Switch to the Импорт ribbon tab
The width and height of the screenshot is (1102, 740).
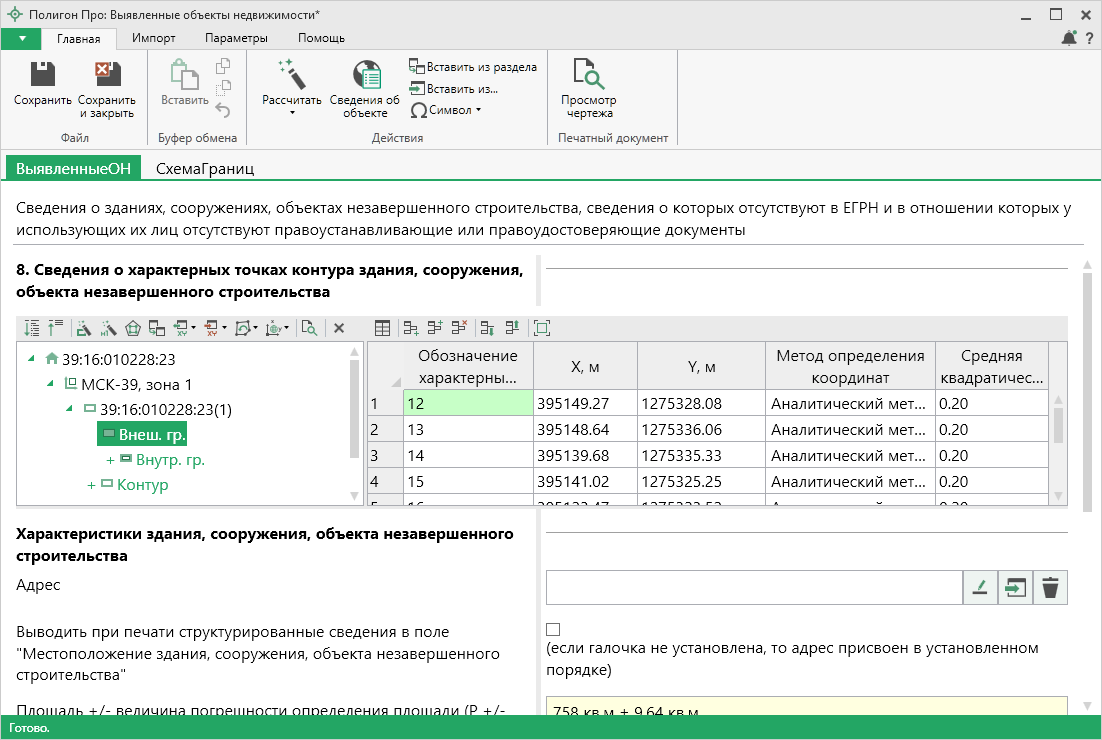tap(153, 38)
